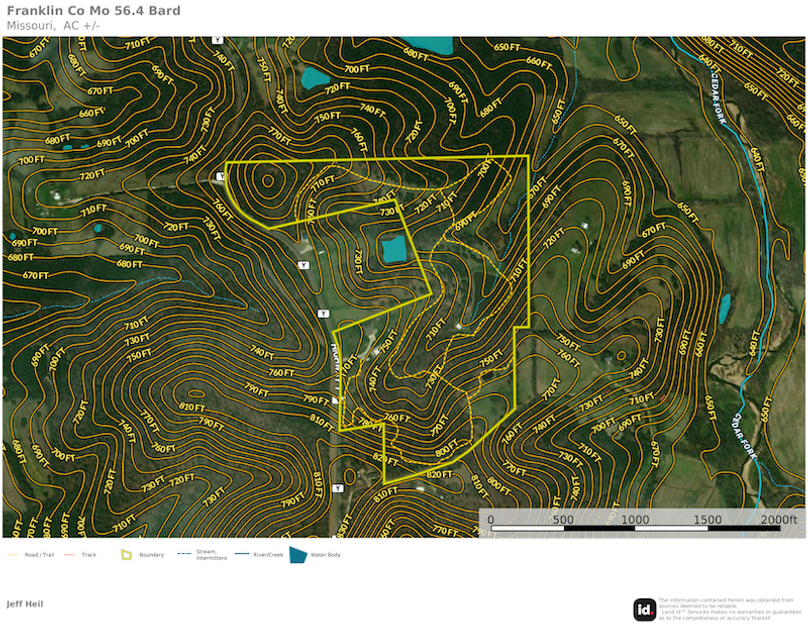Click the Road / Trail legend line icon
Image resolution: width=808 pixels, height=624 pixels.
click(13, 554)
